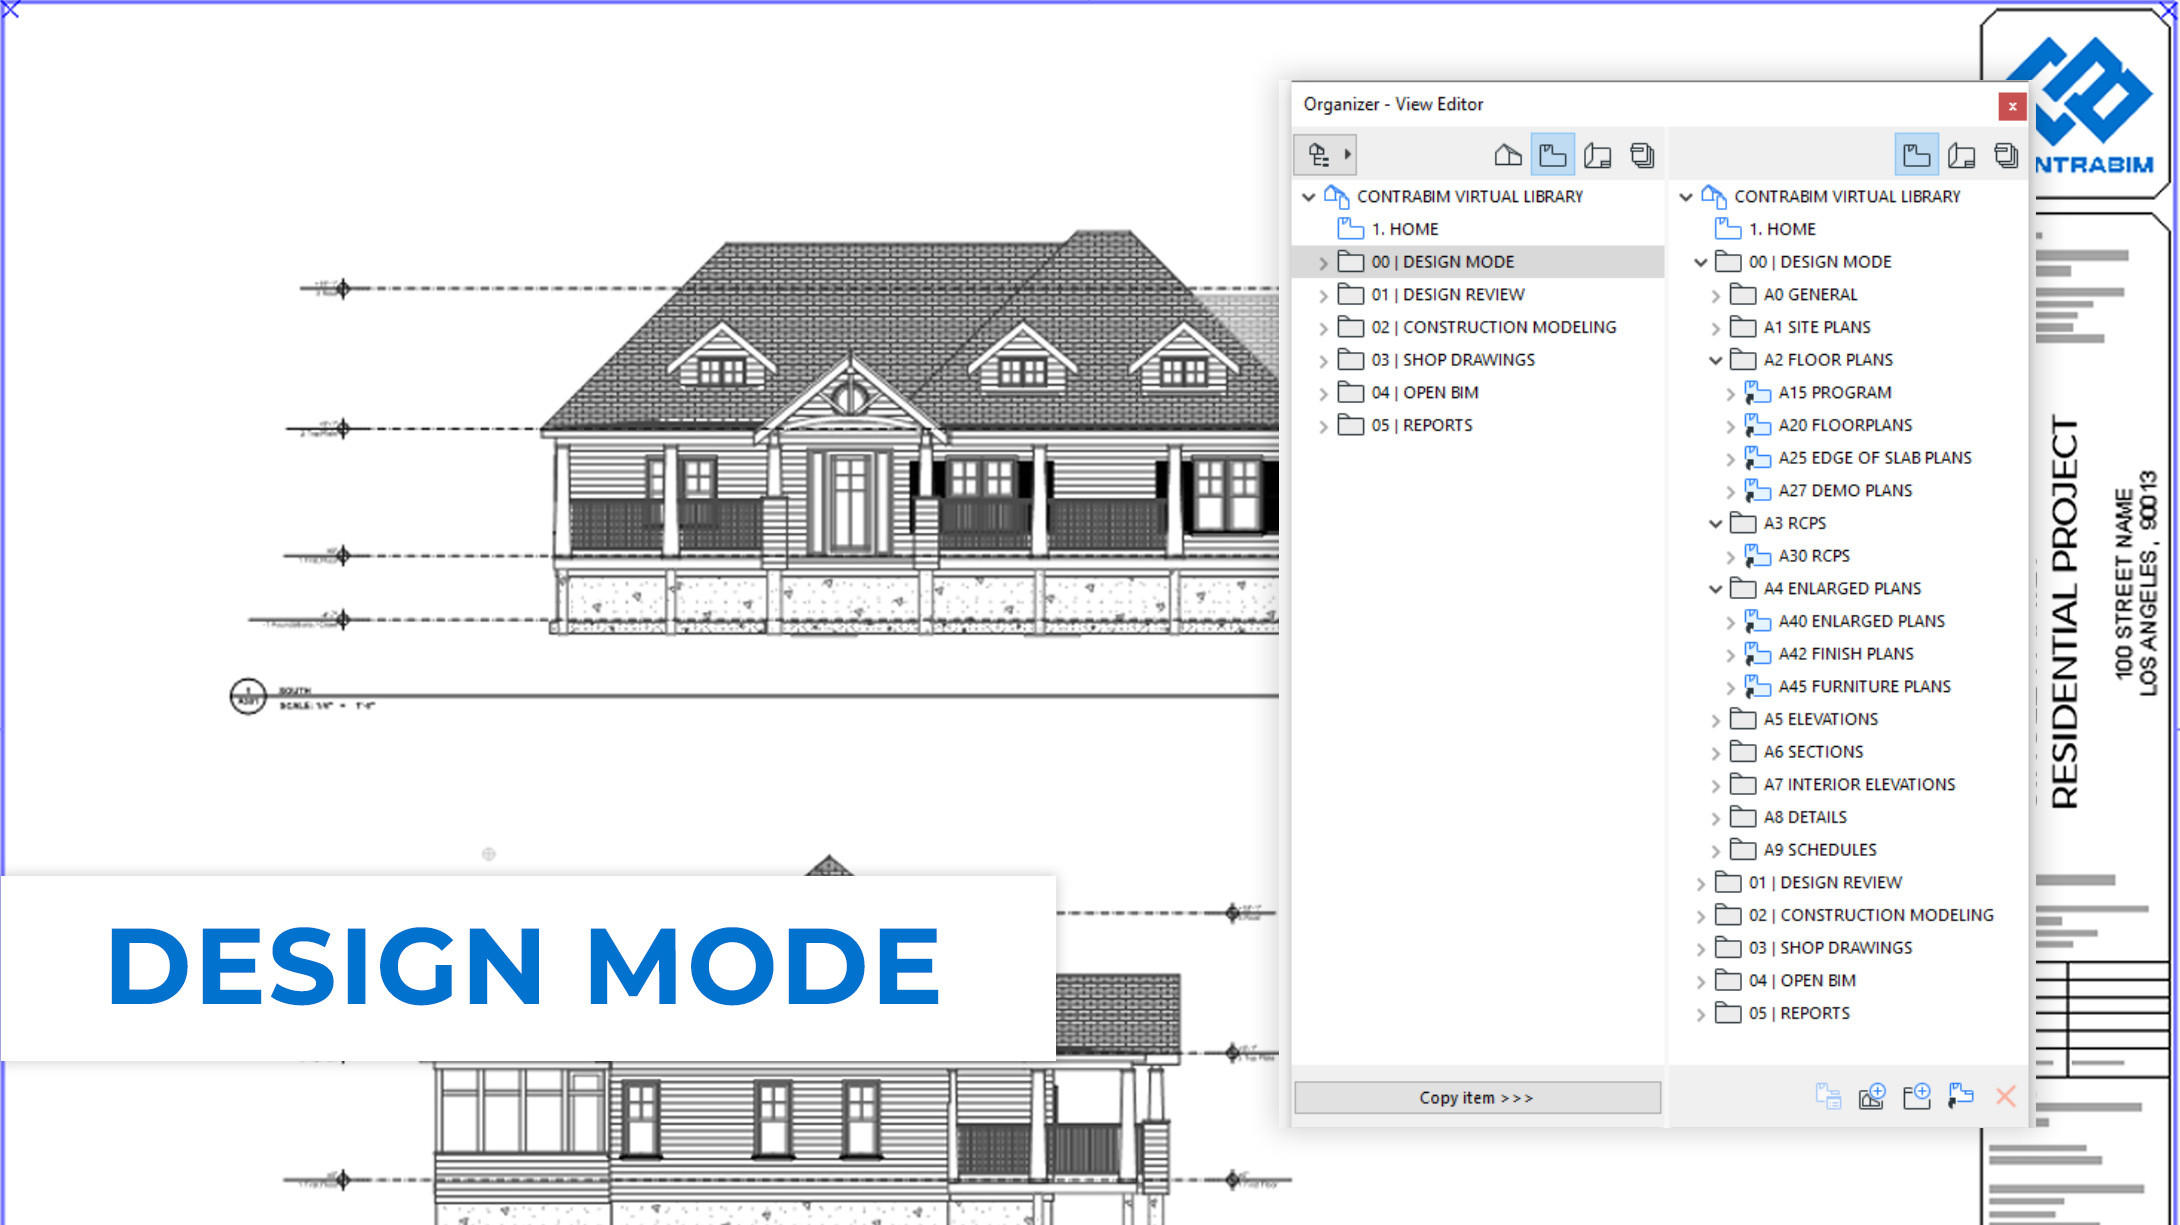Collapse A4 ENLARGED PLANS folder
This screenshot has height=1225, width=2180.
coord(1716,589)
